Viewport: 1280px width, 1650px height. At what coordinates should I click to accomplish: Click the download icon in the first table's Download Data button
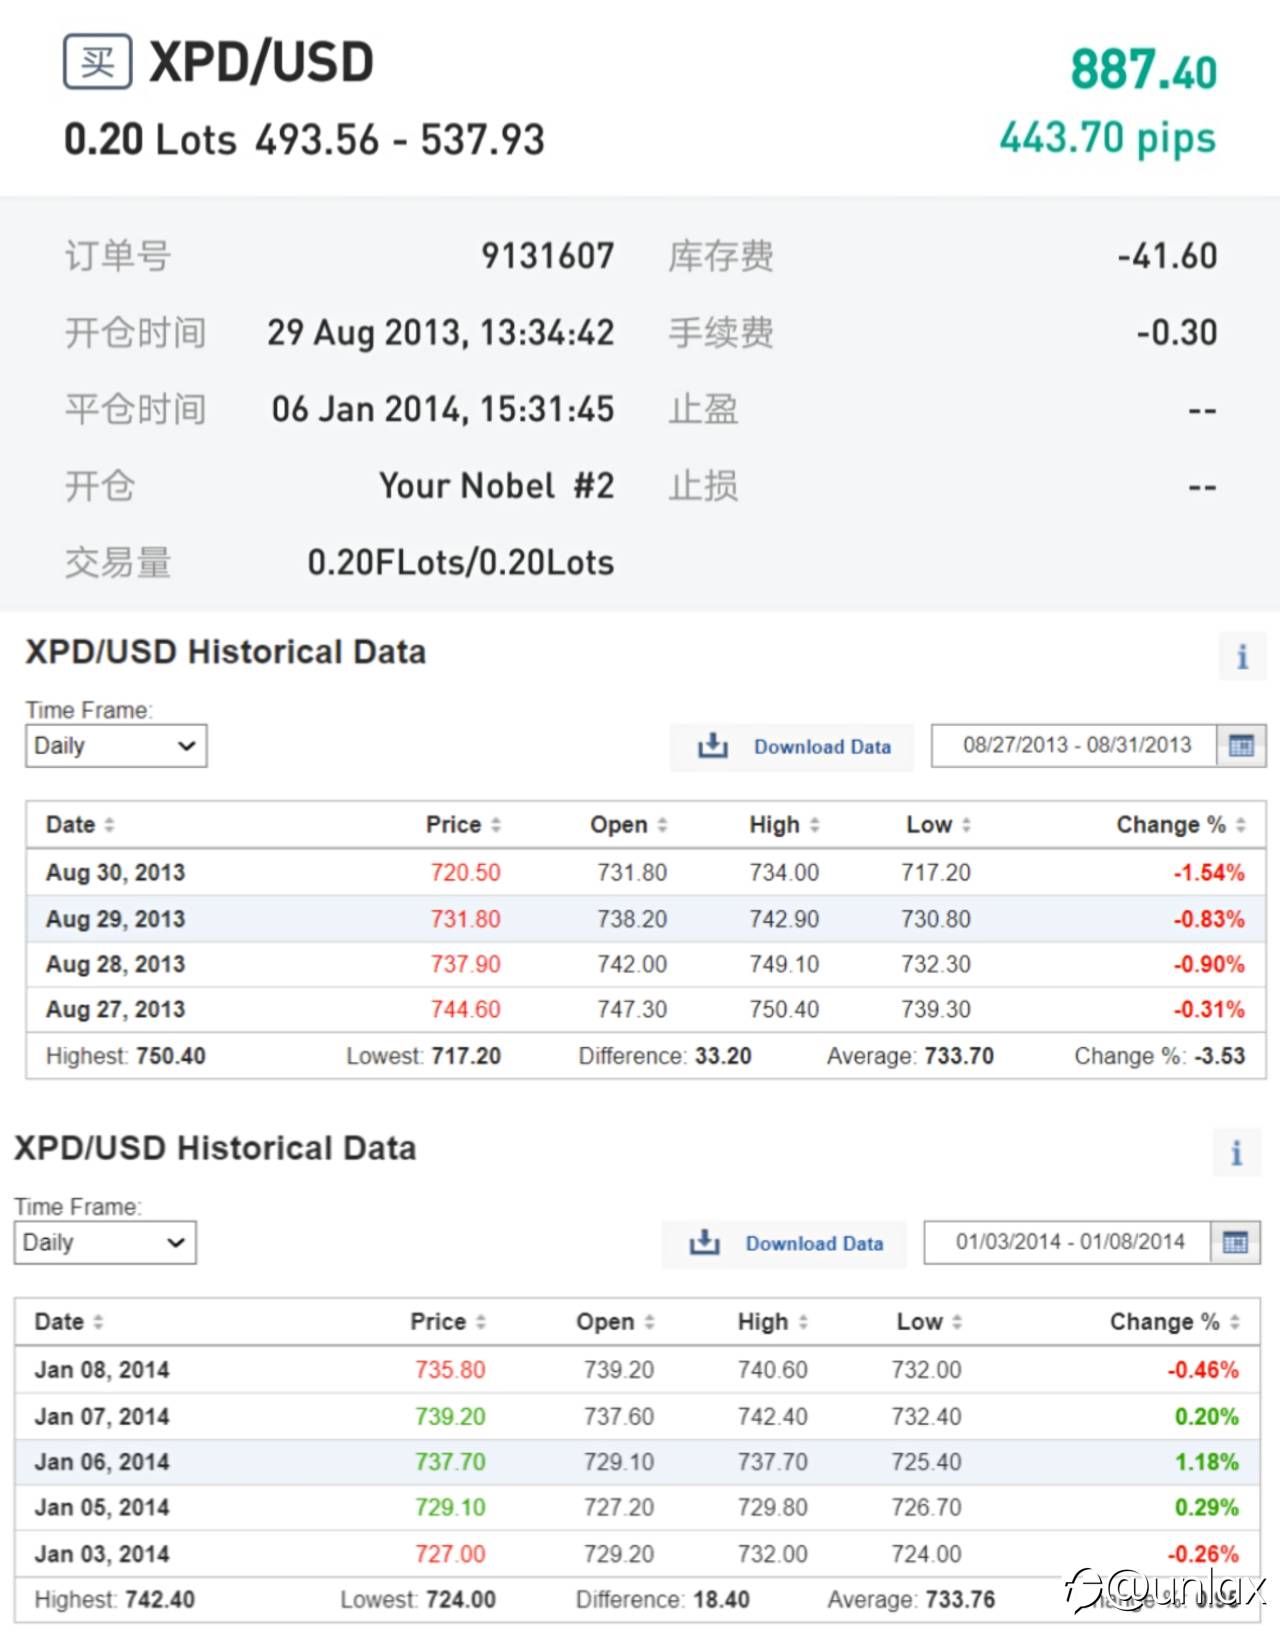(713, 746)
